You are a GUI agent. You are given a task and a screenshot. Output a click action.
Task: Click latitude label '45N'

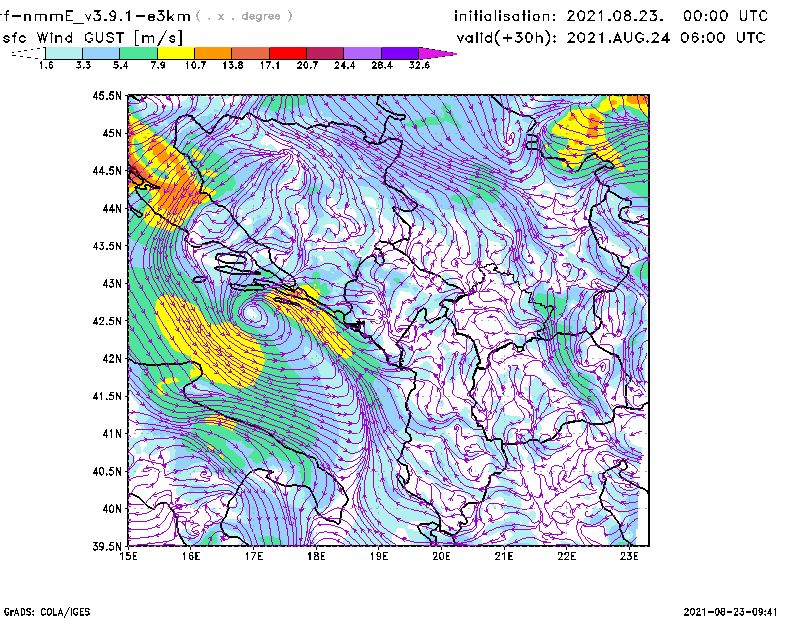112,133
